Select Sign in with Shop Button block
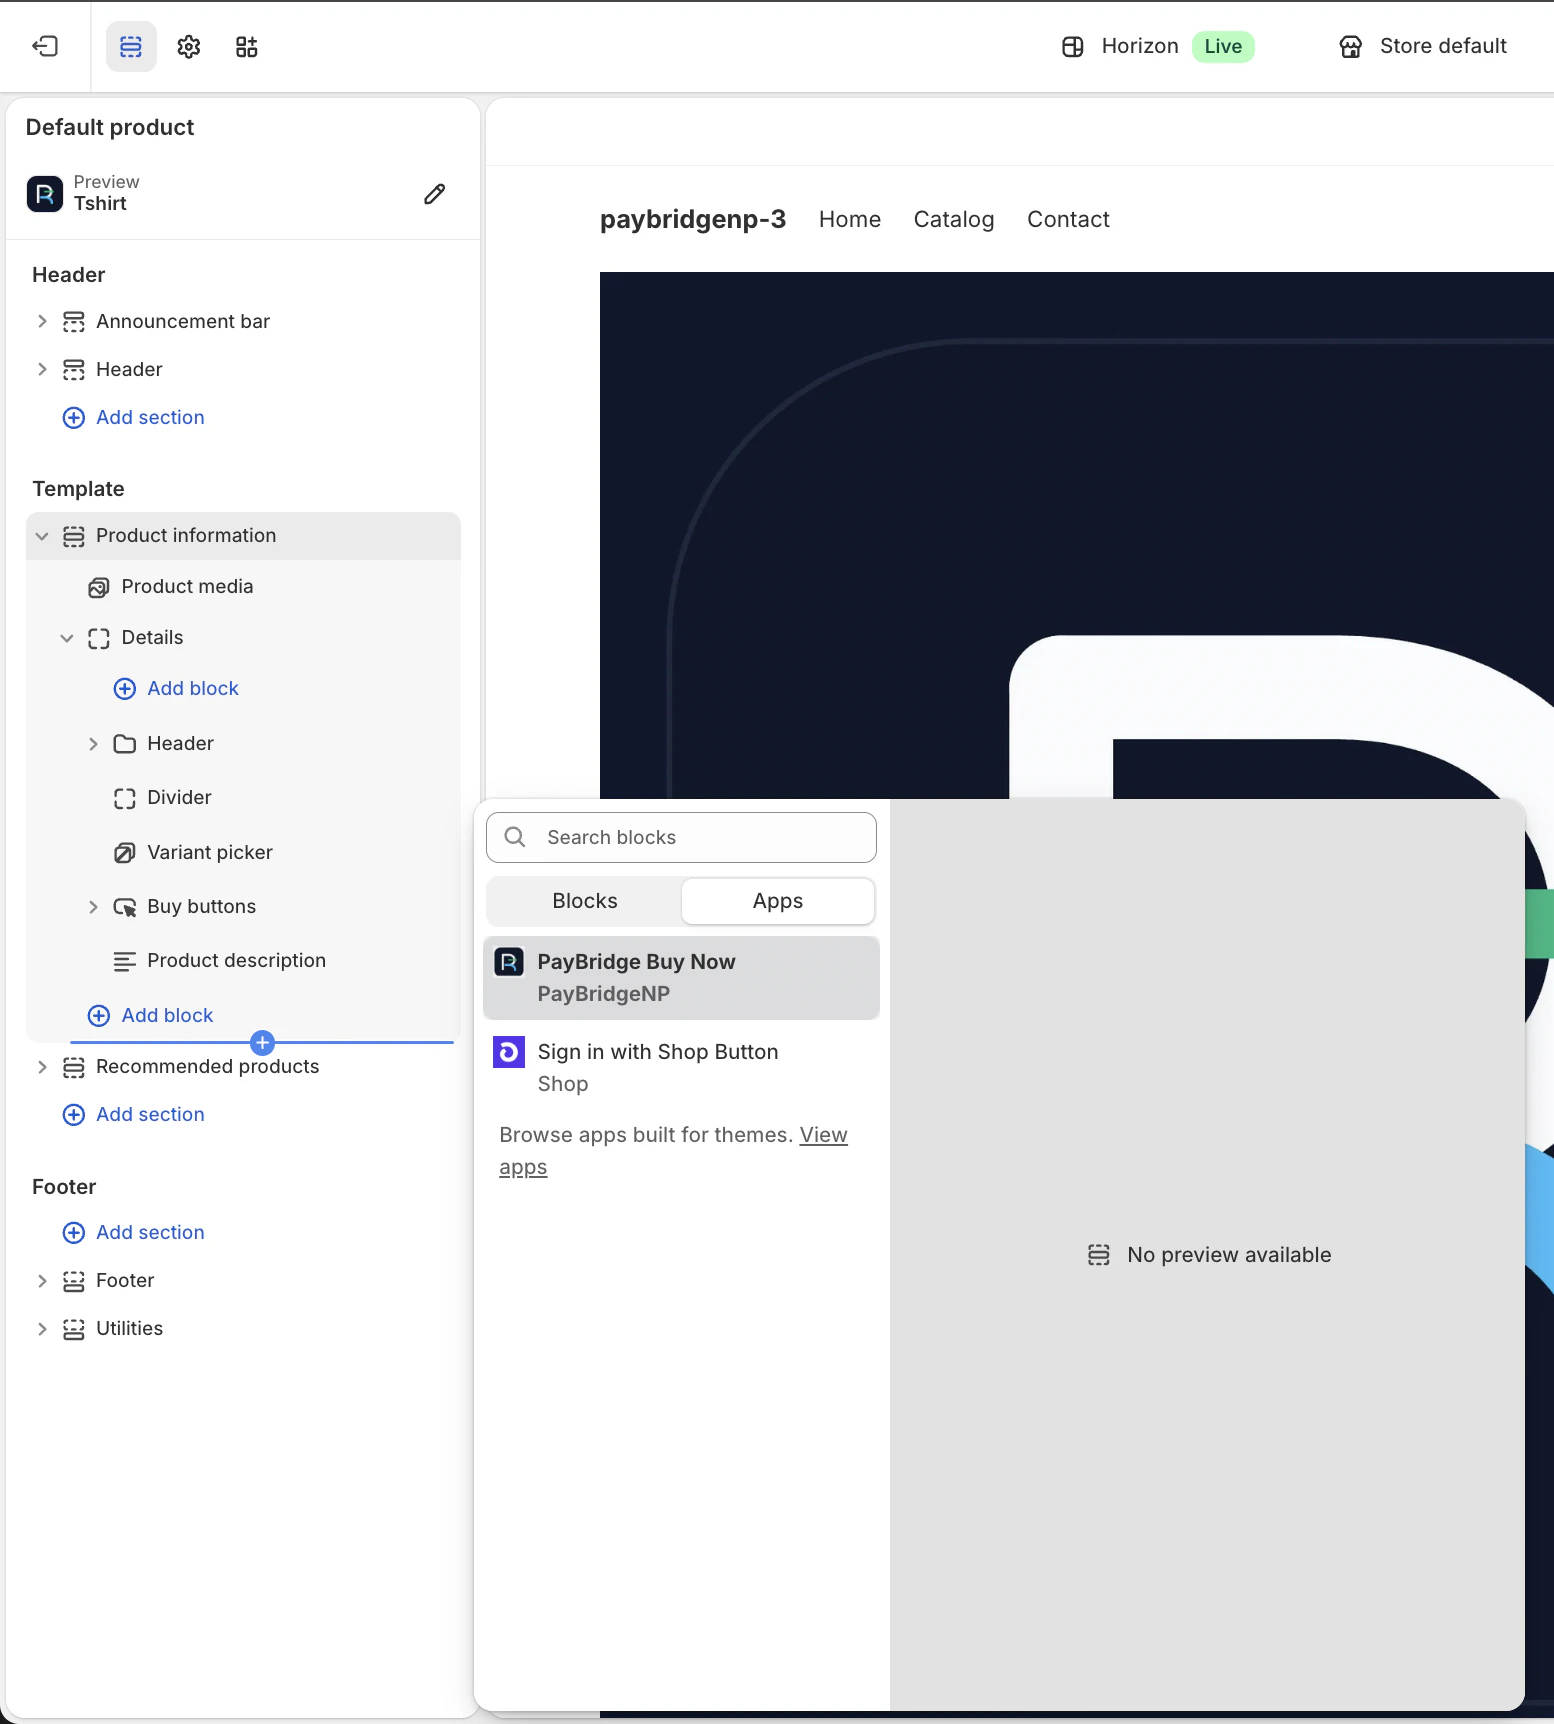The image size is (1554, 1724). coord(681,1068)
